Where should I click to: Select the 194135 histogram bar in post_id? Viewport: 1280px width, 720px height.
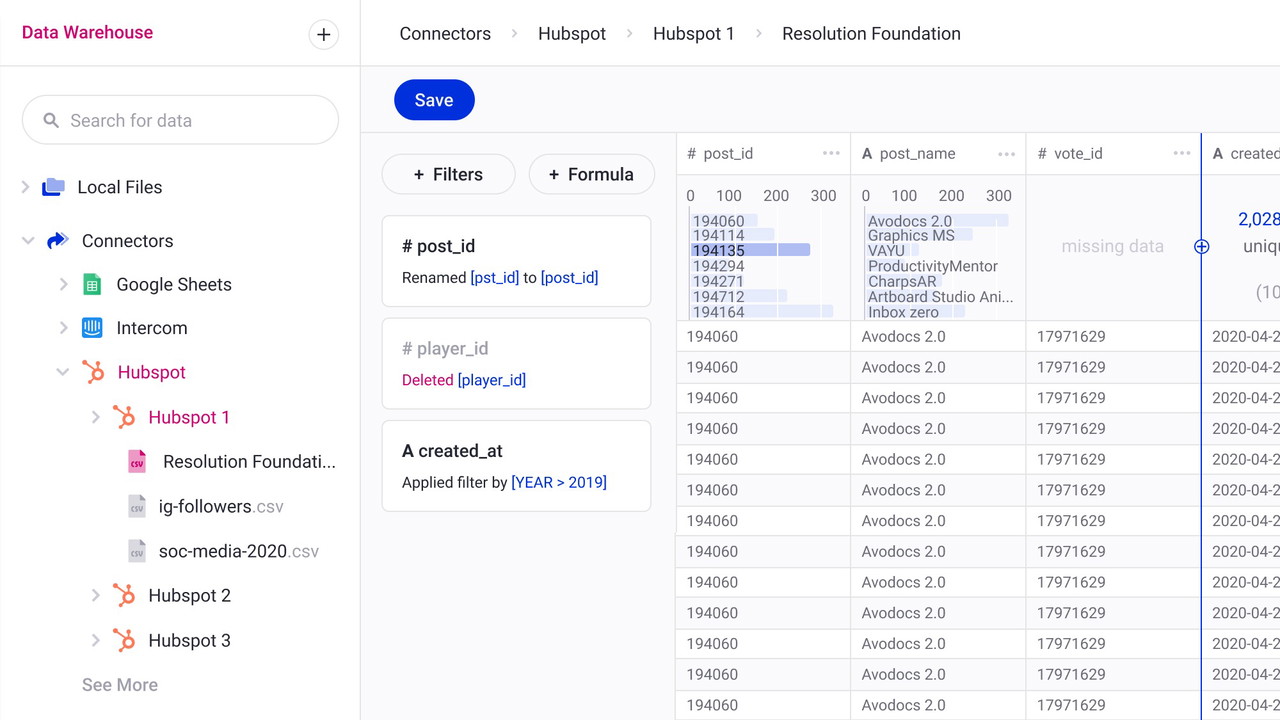[x=750, y=250]
